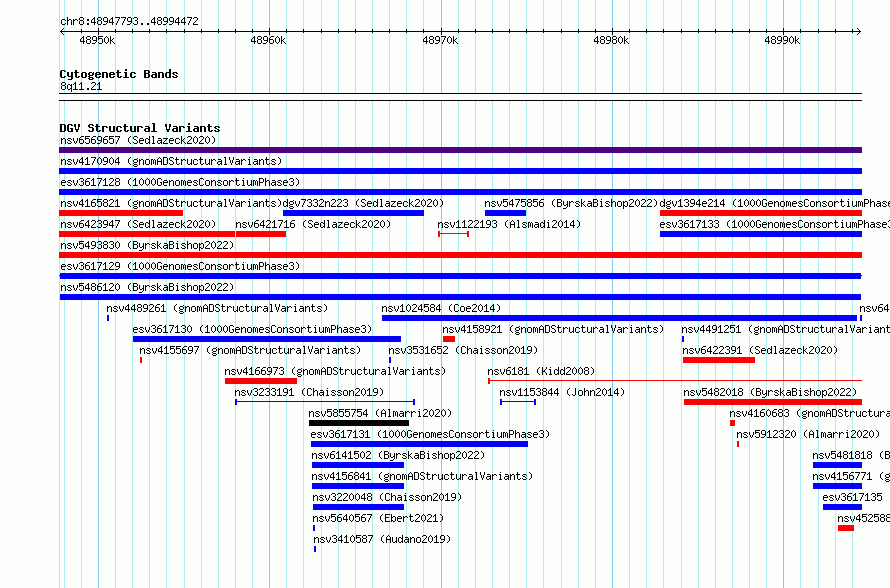Click the red nsv4165821 variant bar
The height and width of the screenshot is (588, 890).
pos(121,213)
